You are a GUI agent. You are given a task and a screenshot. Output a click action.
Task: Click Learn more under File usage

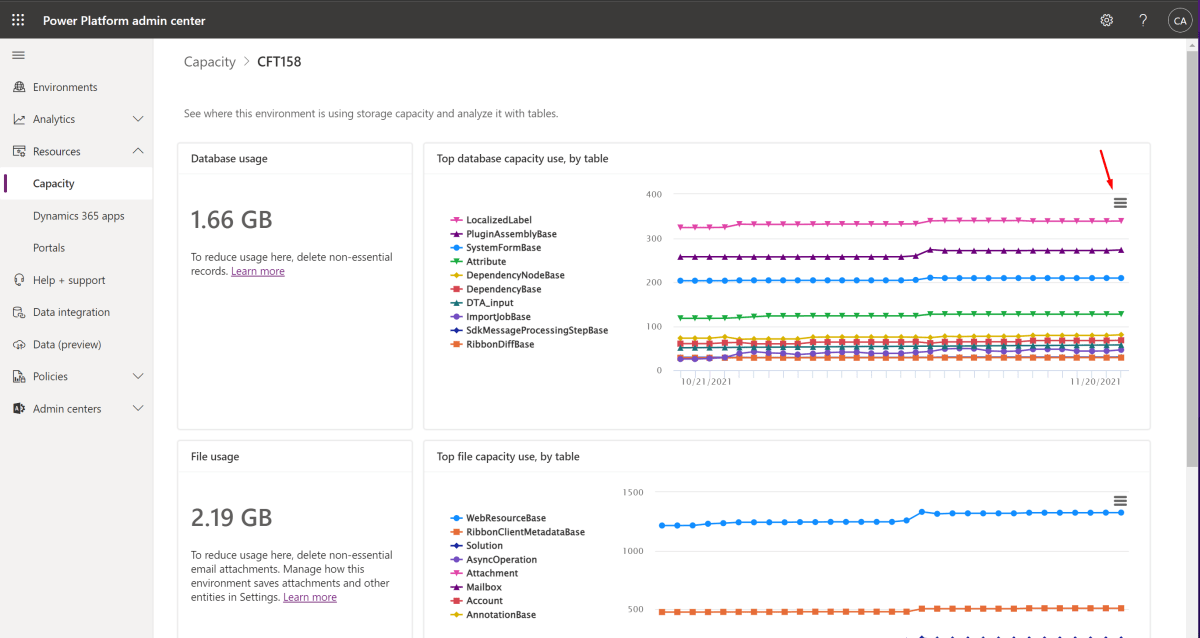(310, 597)
